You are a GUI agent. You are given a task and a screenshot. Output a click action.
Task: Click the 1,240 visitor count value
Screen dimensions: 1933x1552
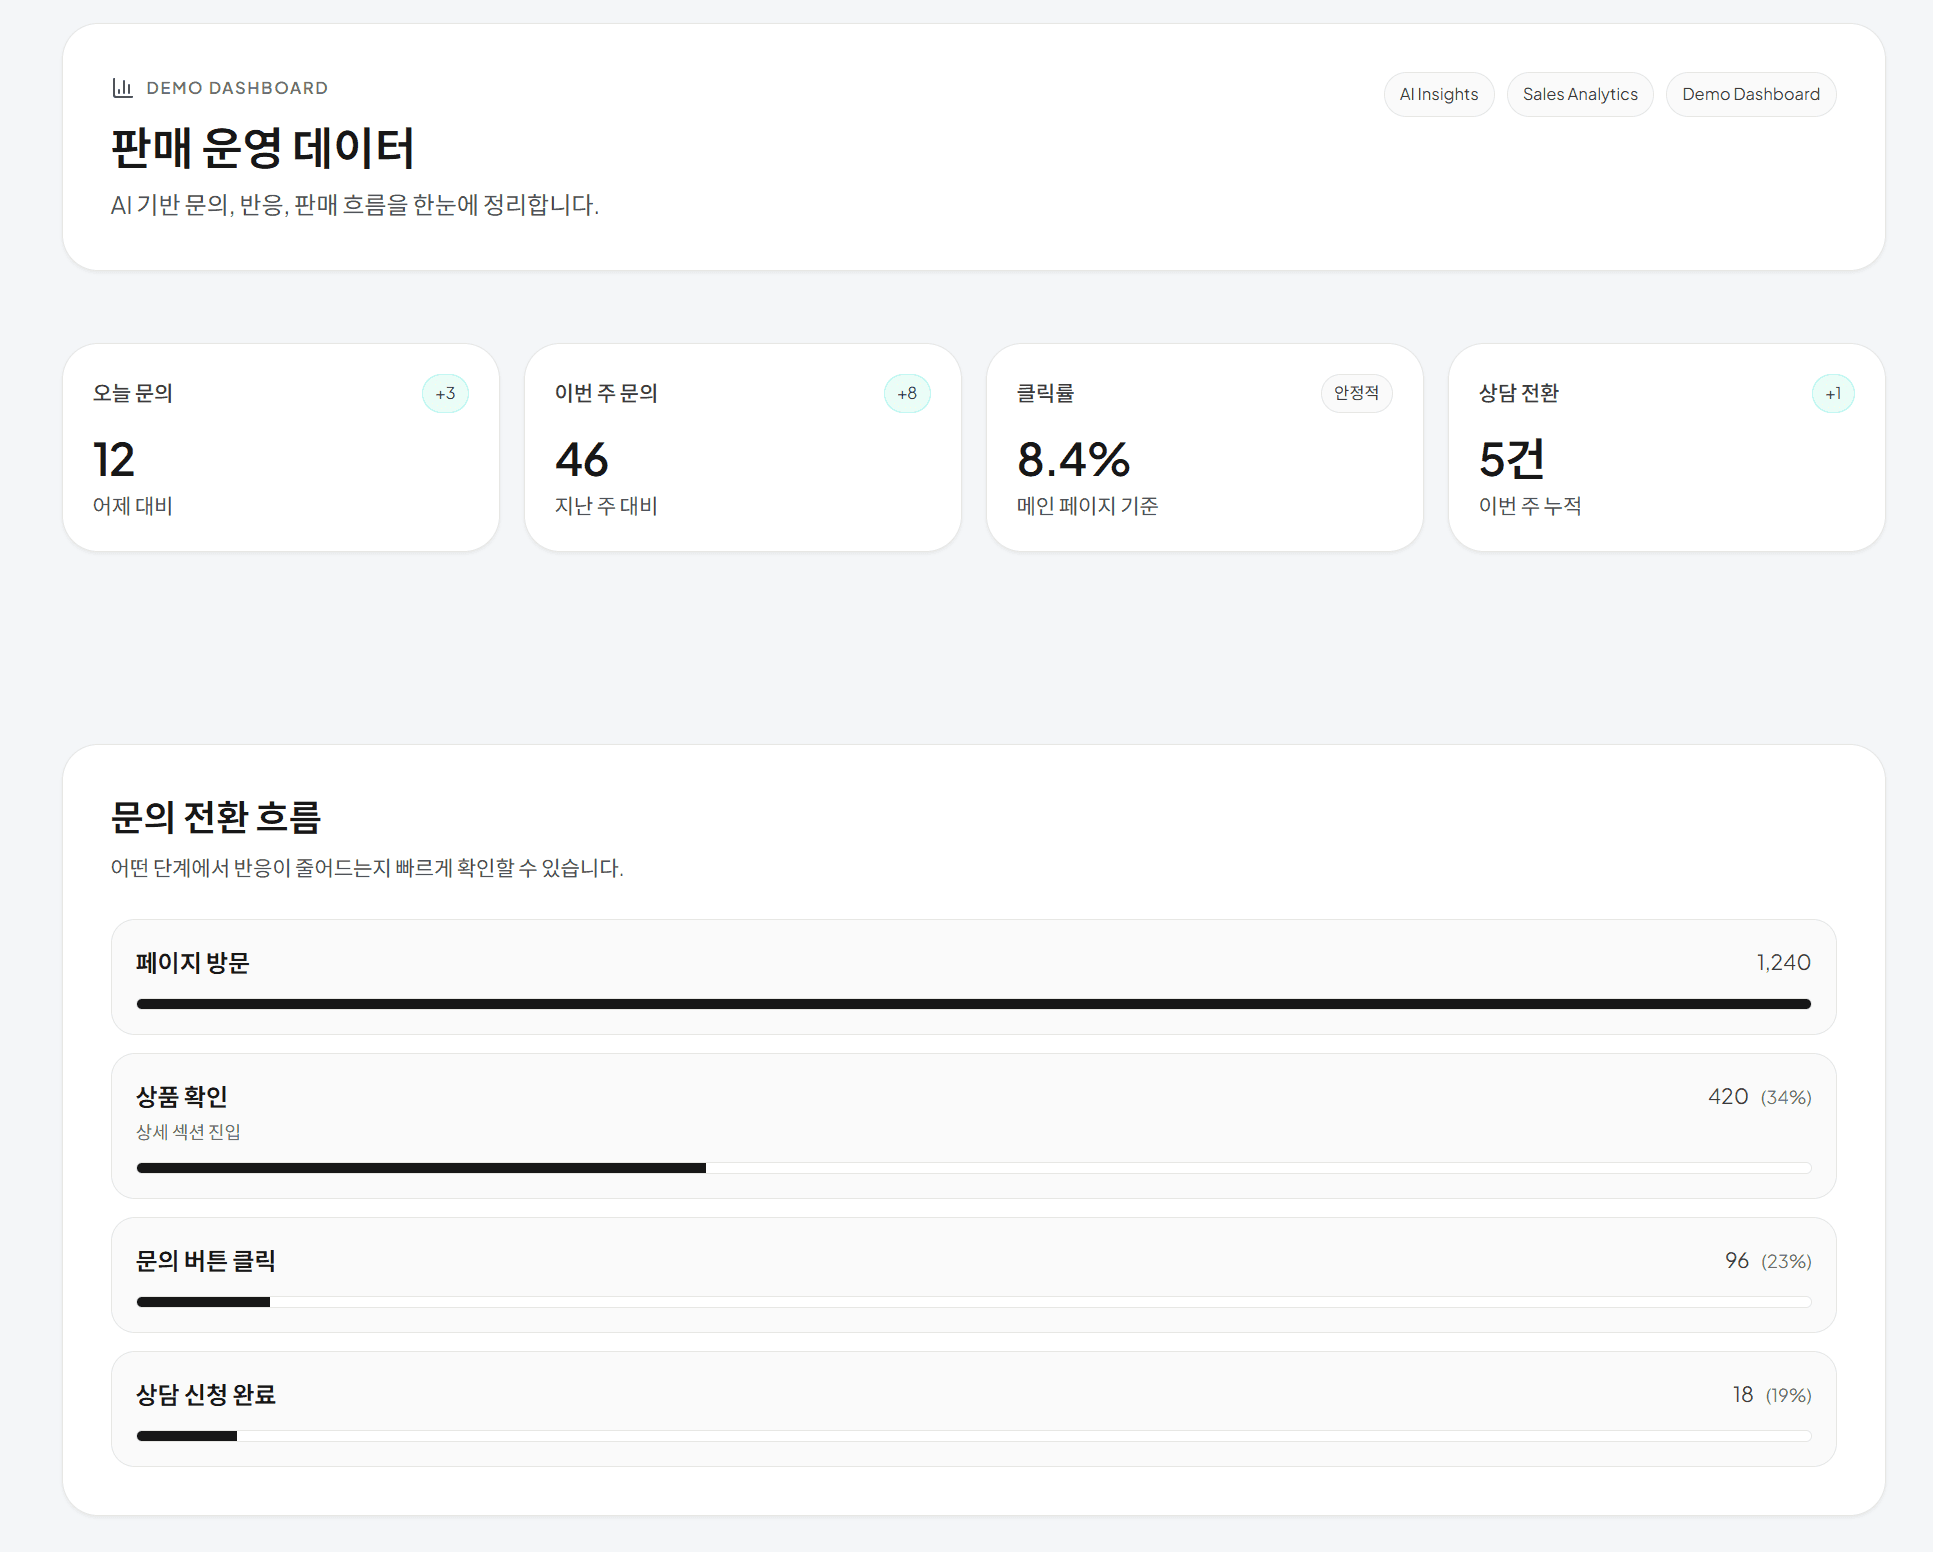tap(1782, 962)
